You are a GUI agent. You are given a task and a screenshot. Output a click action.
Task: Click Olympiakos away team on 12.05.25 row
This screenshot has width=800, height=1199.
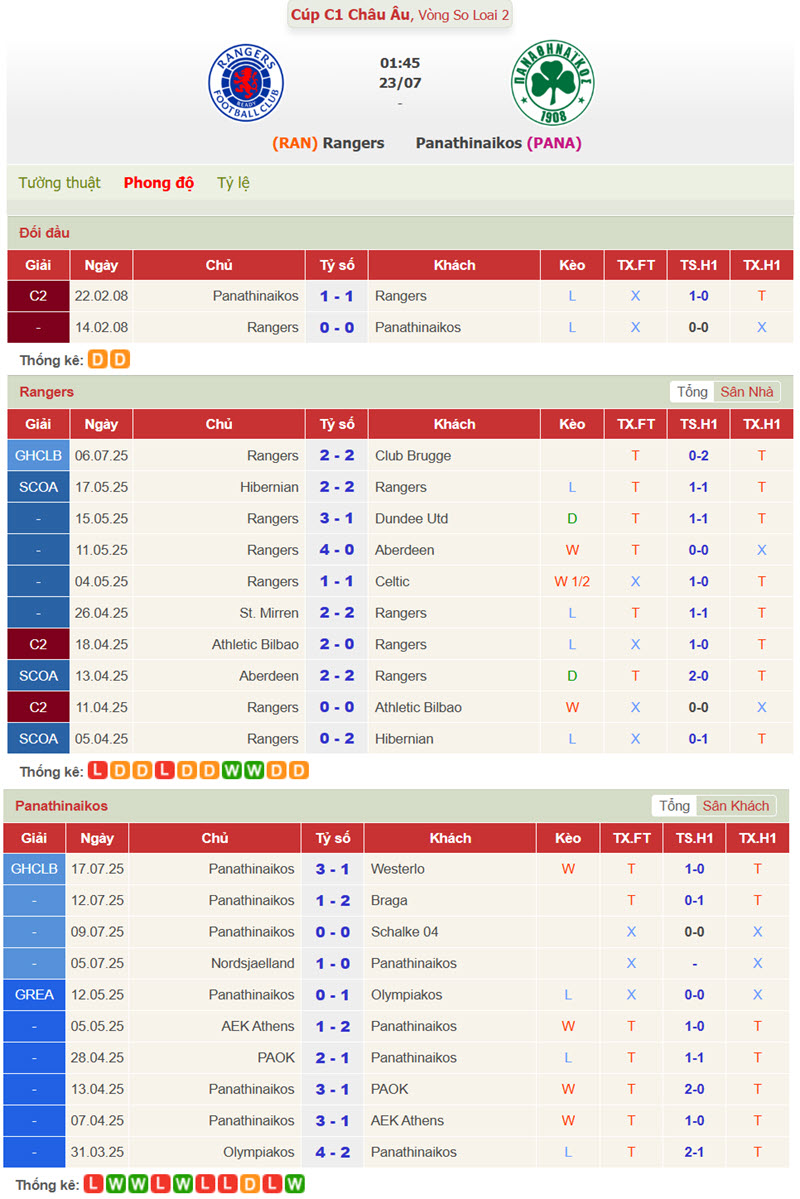[407, 995]
